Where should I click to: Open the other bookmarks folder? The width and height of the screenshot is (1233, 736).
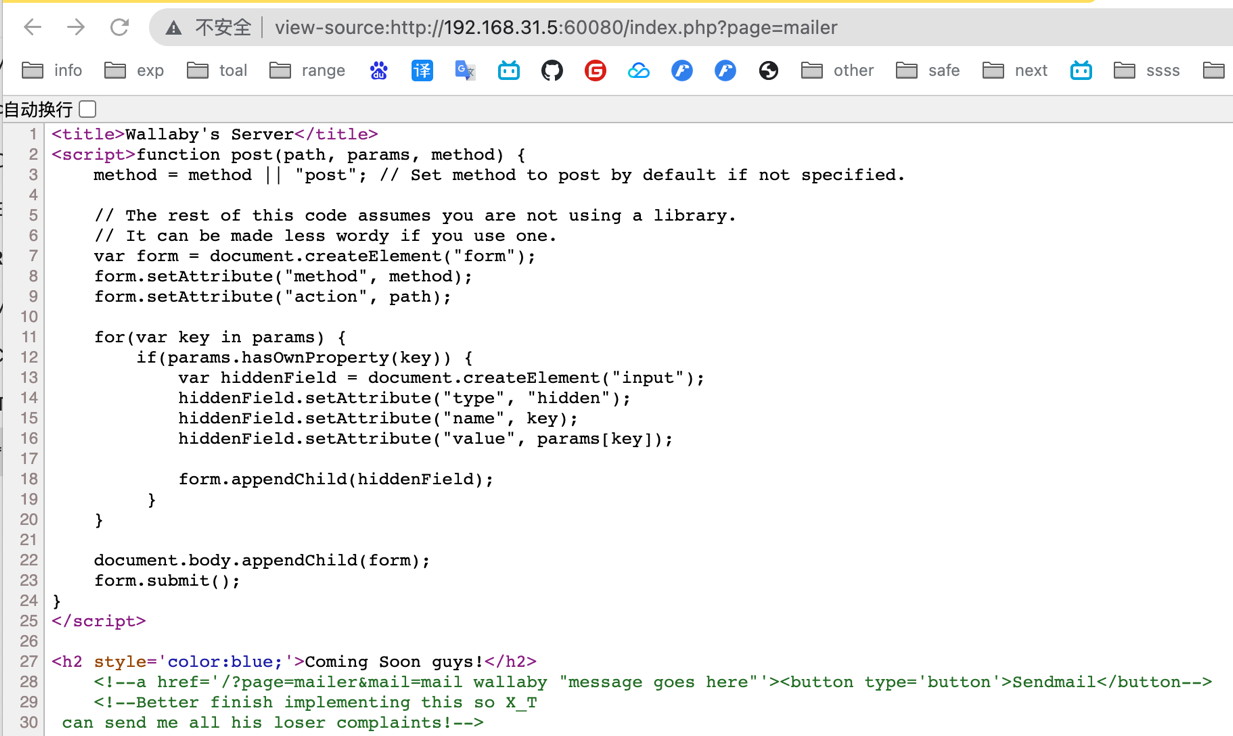(x=838, y=70)
